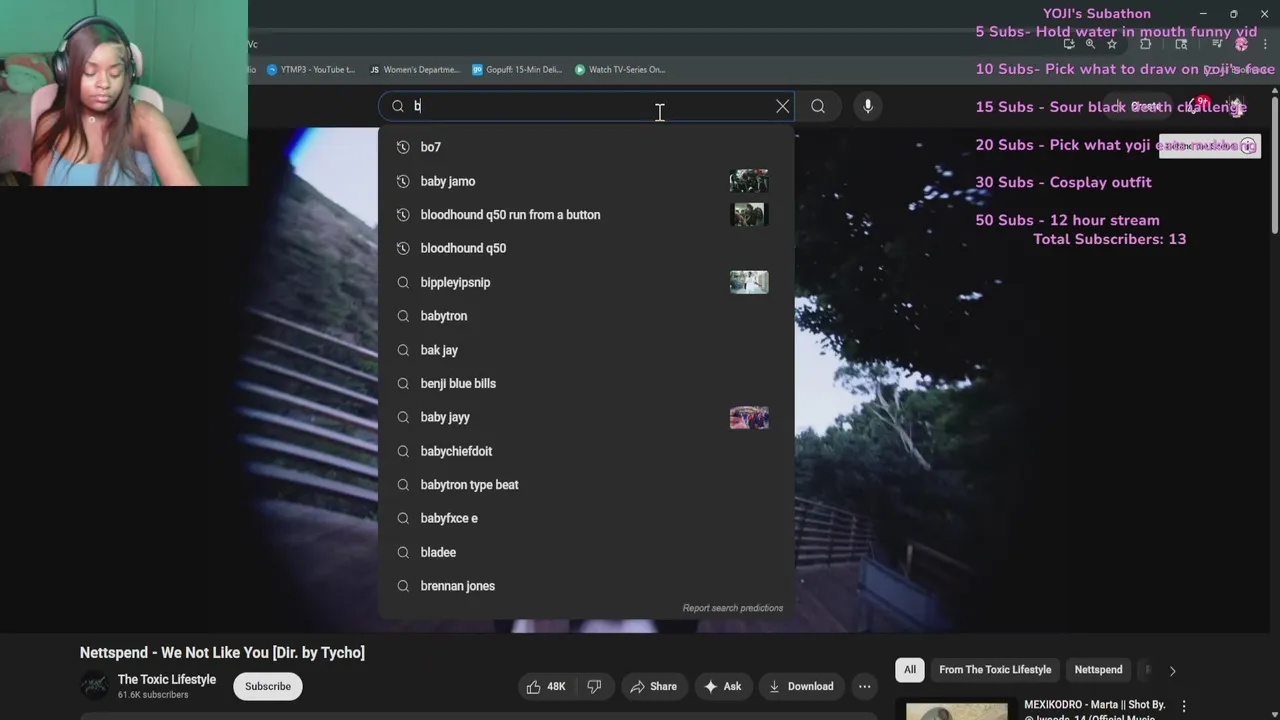Click the magnifier icon beside 'babytron'

(x=403, y=316)
